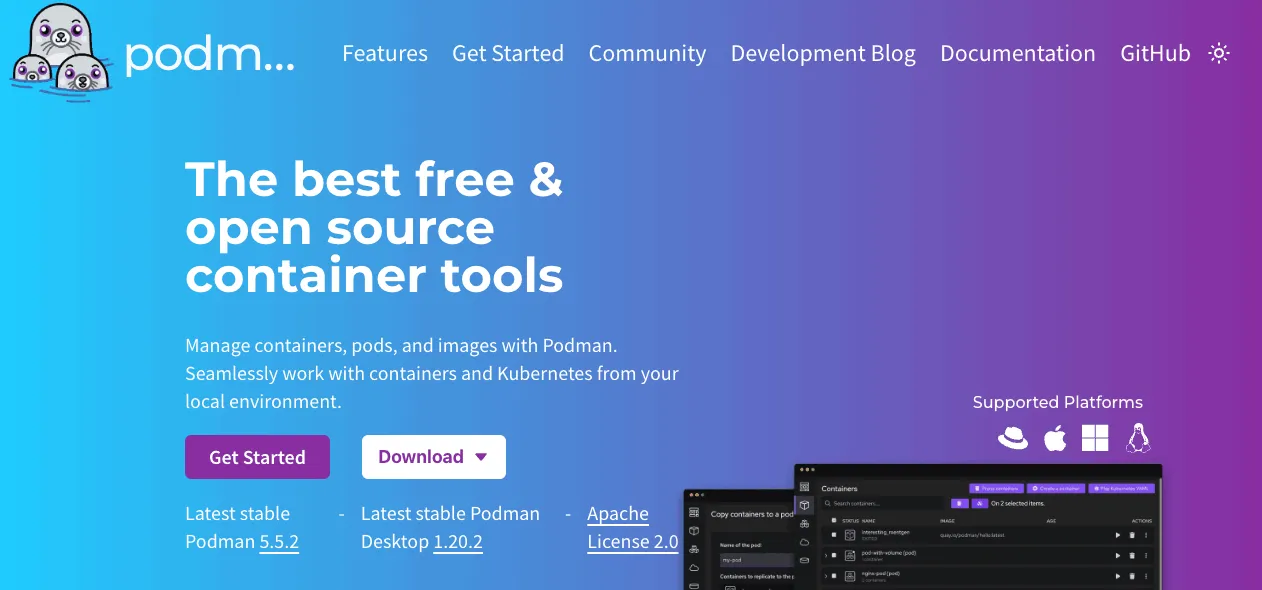Open the Podman Desktop 1.20.2 link

point(458,542)
